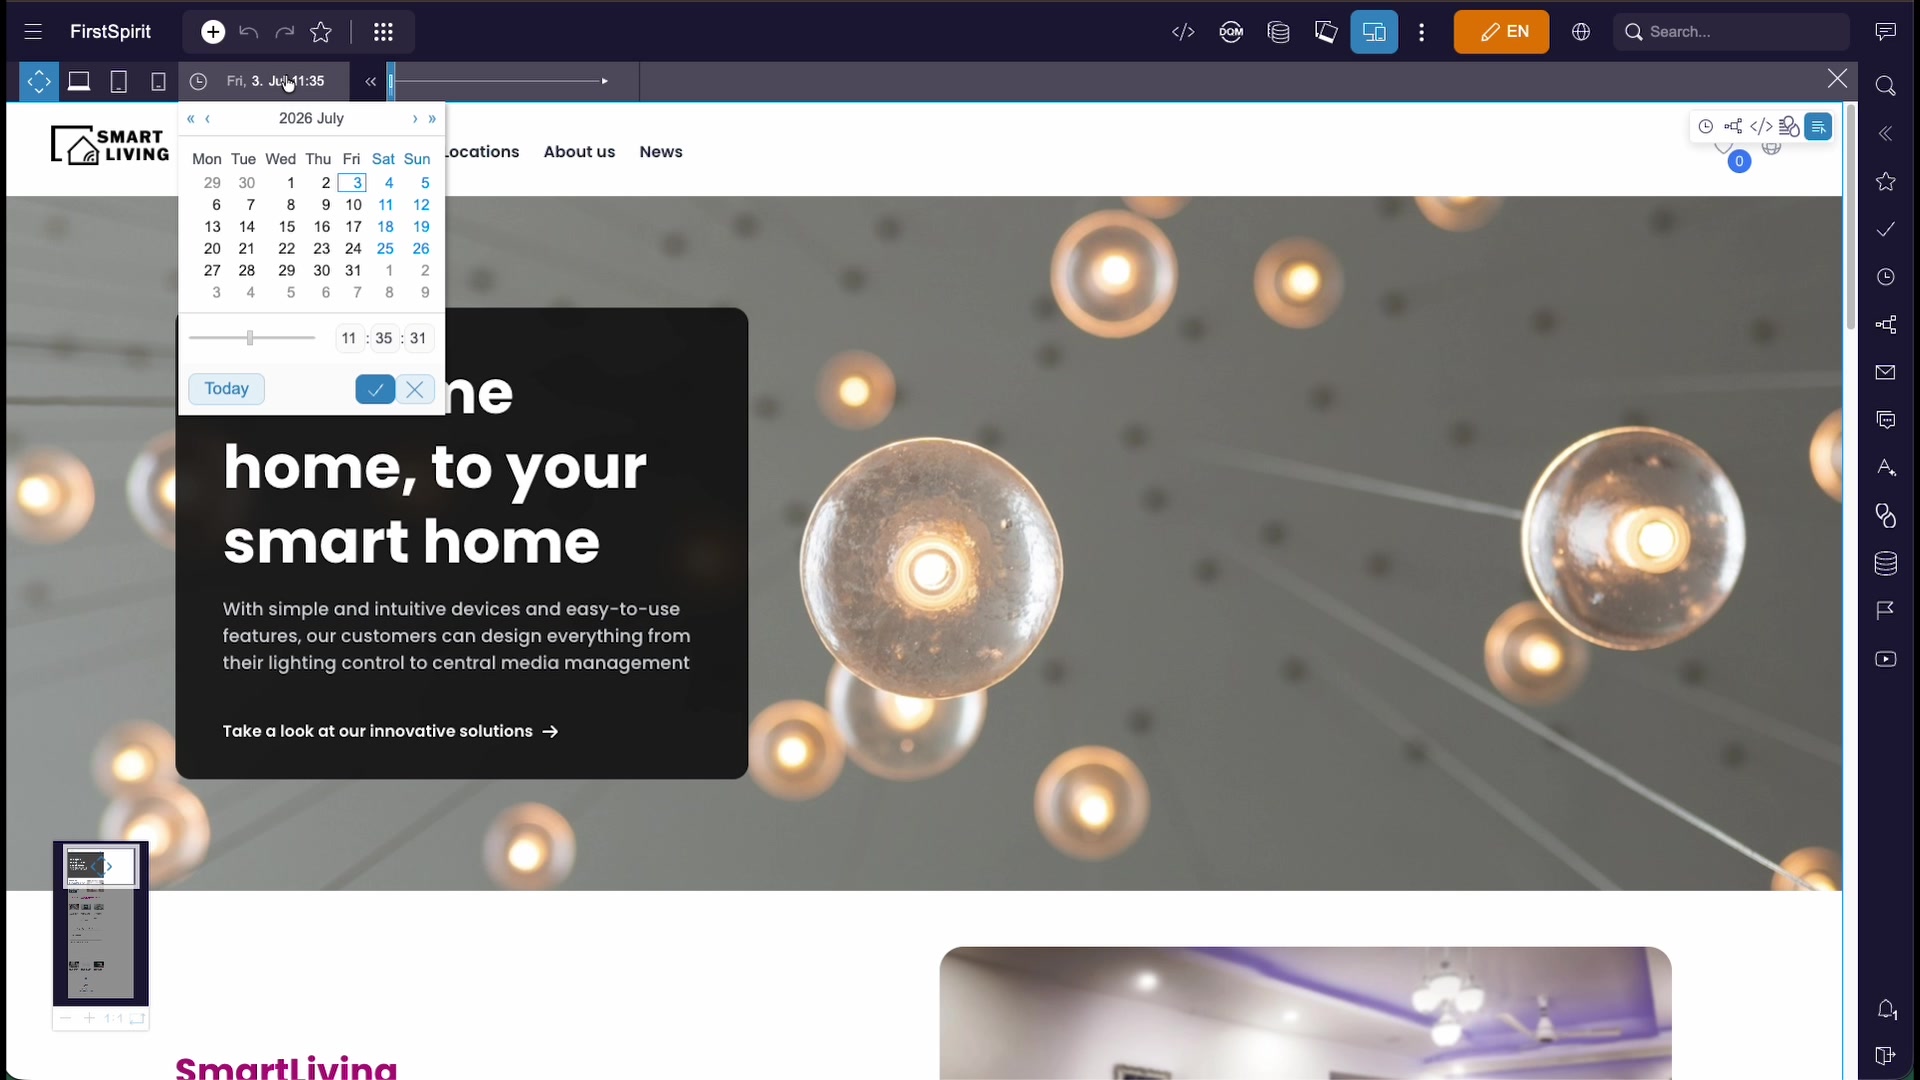Open sidebar search magnifier

pos(1886,86)
